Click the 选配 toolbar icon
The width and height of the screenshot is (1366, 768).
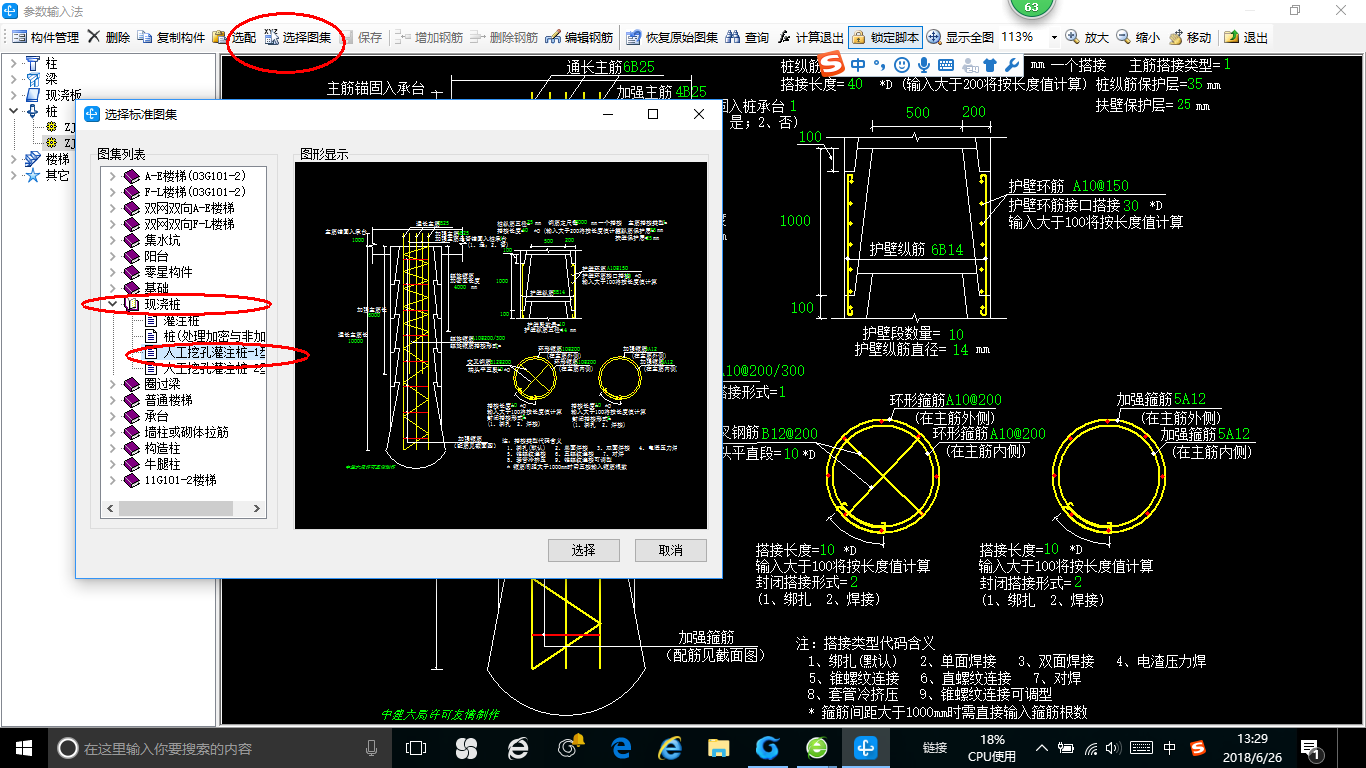tap(219, 37)
